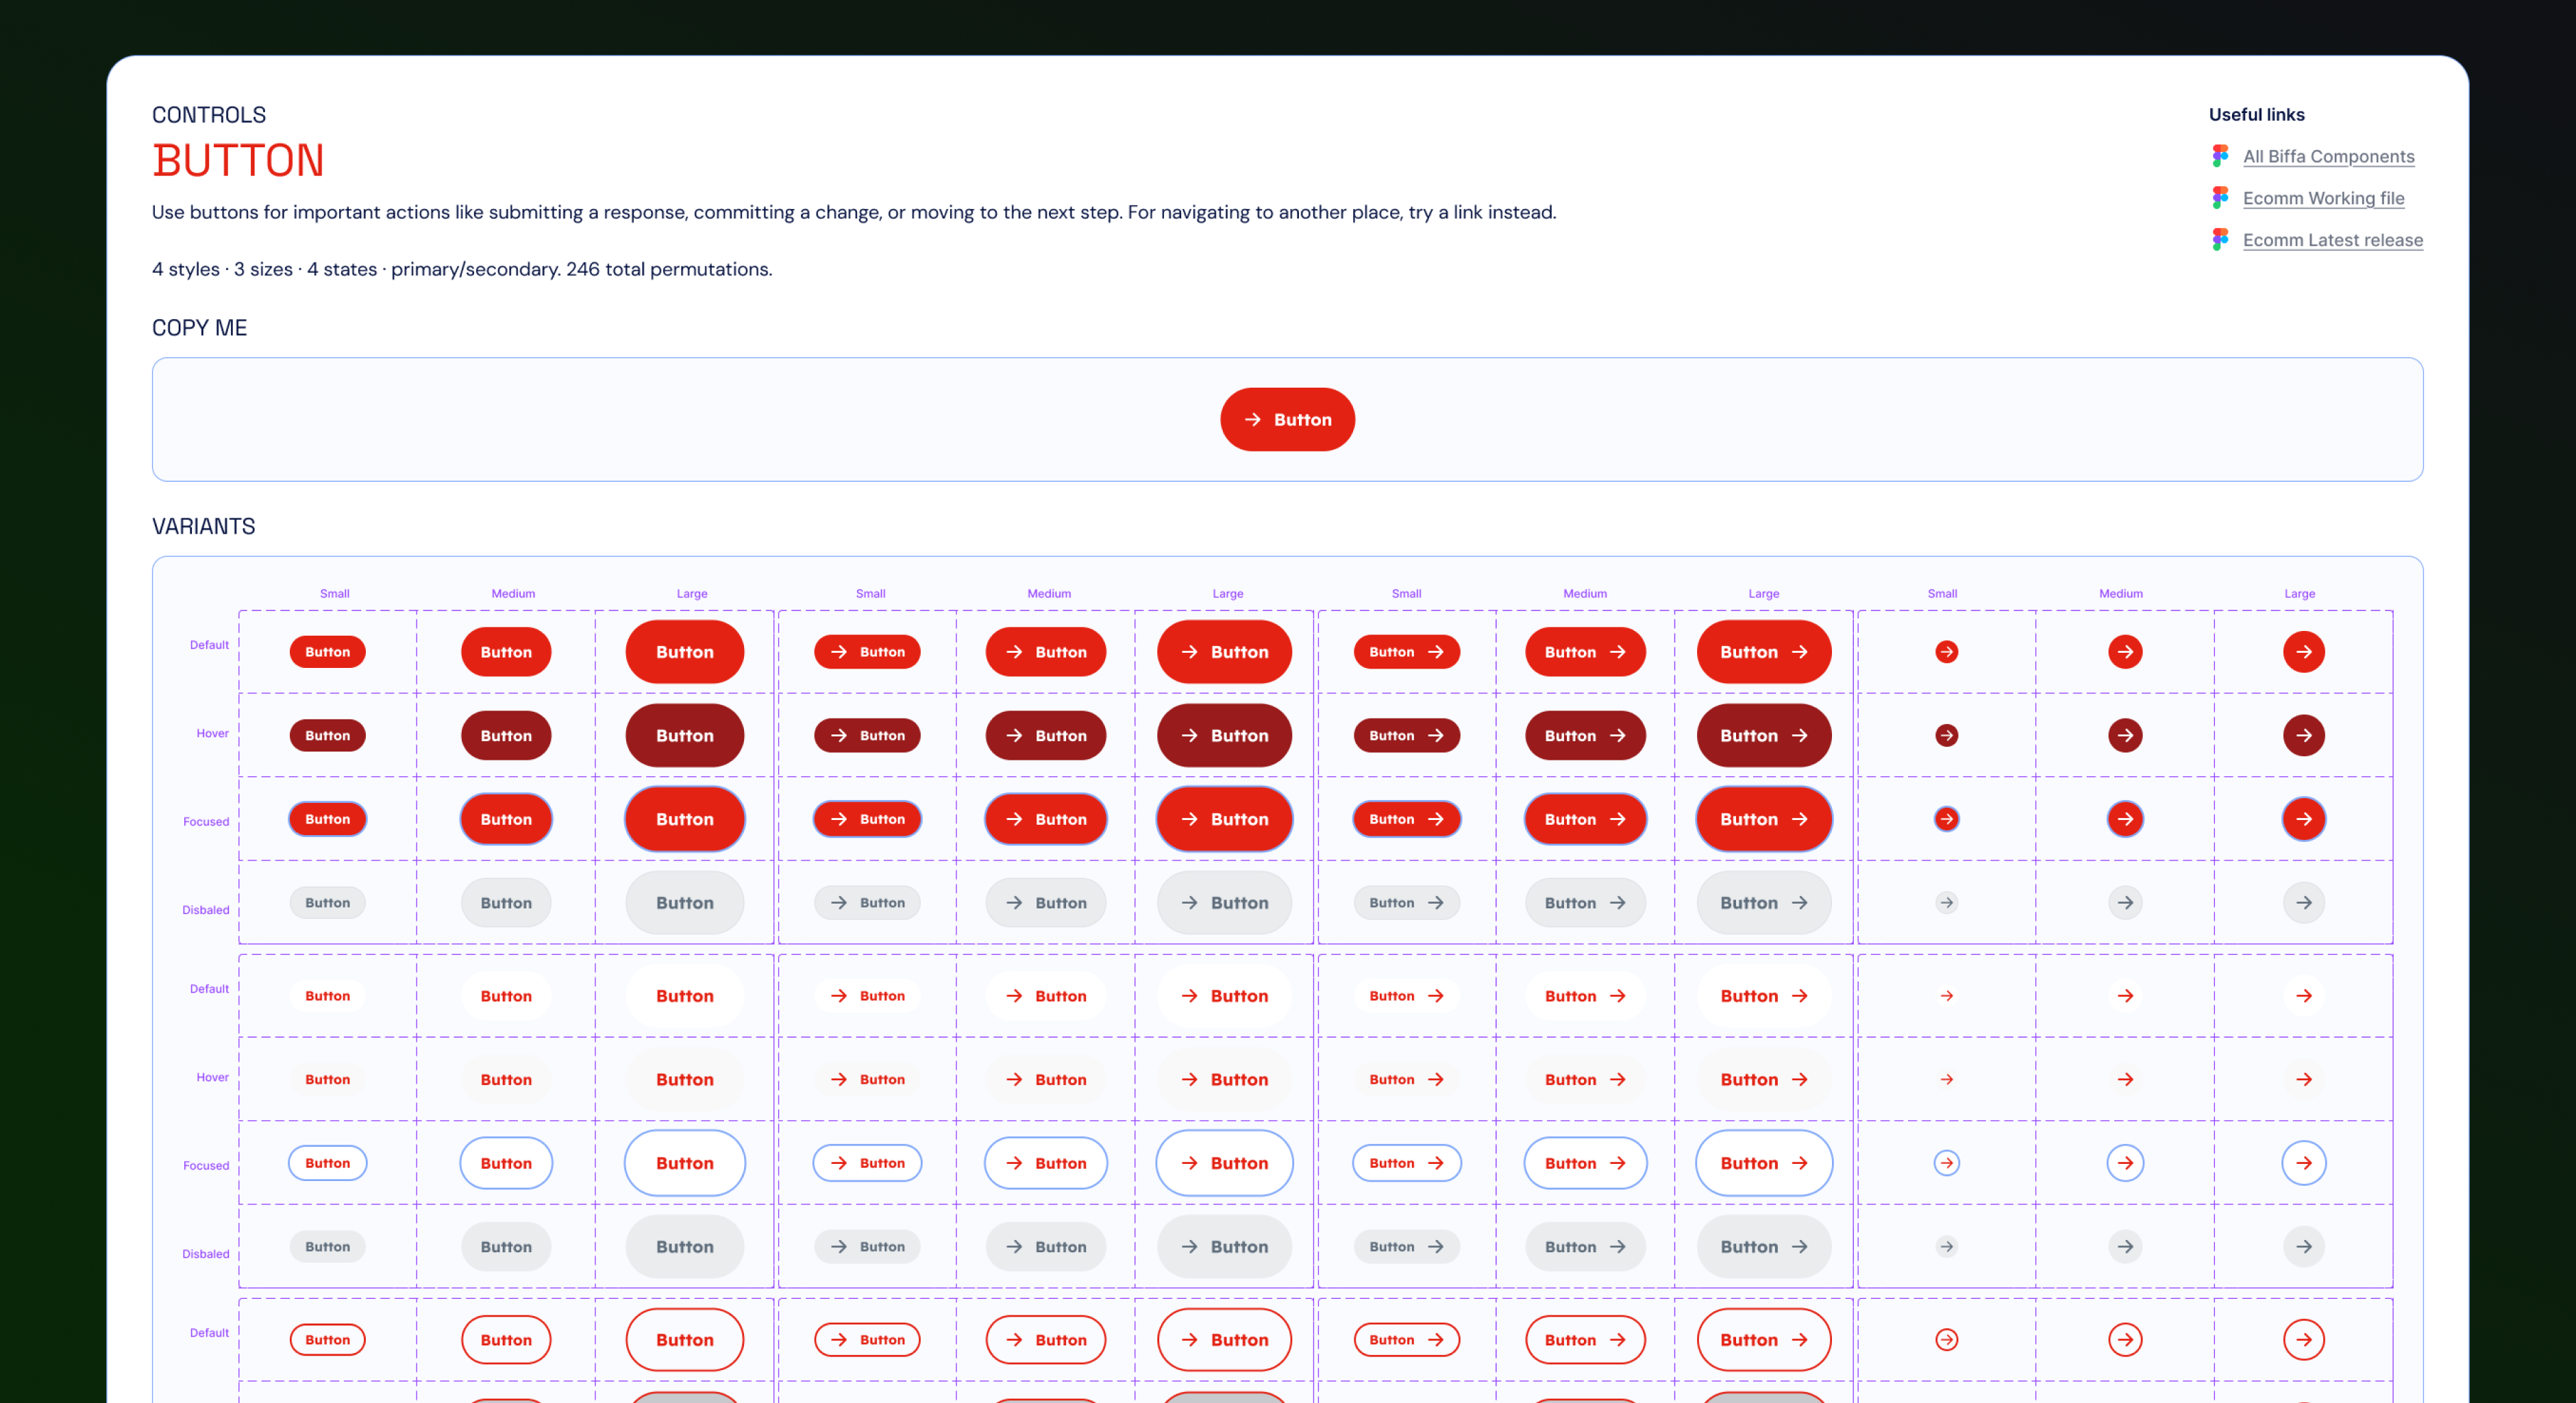This screenshot has width=2576, height=1403.
Task: Click the Figma icon beside Ecomm Latest release
Action: 2220,240
